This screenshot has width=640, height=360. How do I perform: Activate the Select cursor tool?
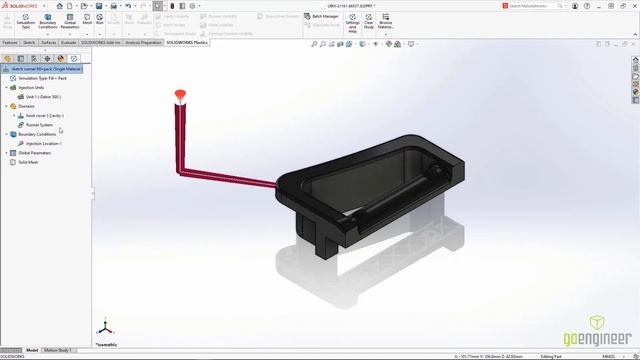(x=158, y=6)
